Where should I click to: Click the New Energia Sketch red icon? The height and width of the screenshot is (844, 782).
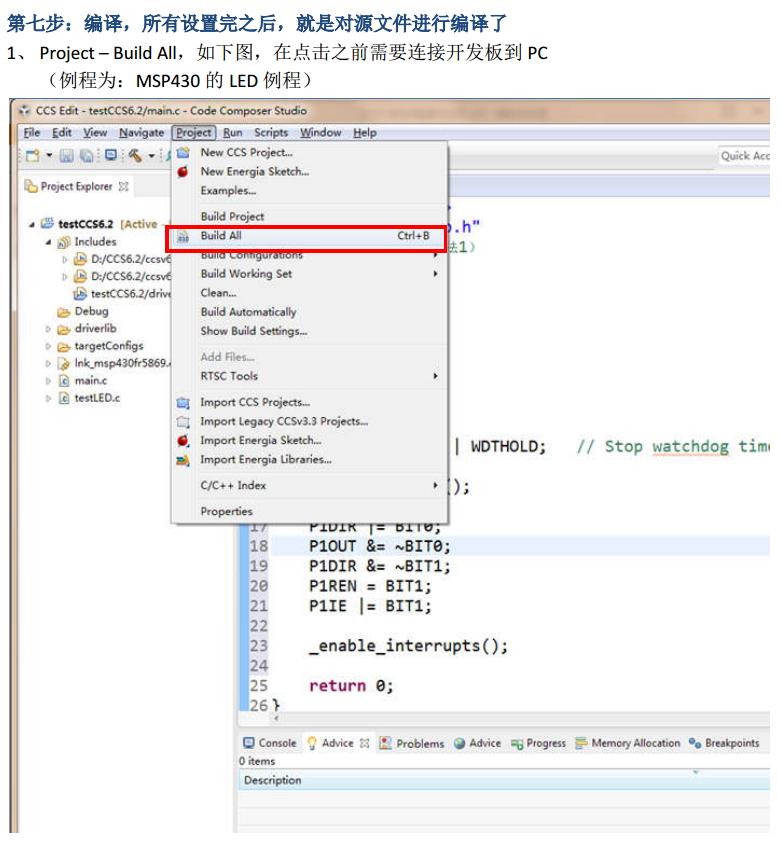tap(183, 172)
